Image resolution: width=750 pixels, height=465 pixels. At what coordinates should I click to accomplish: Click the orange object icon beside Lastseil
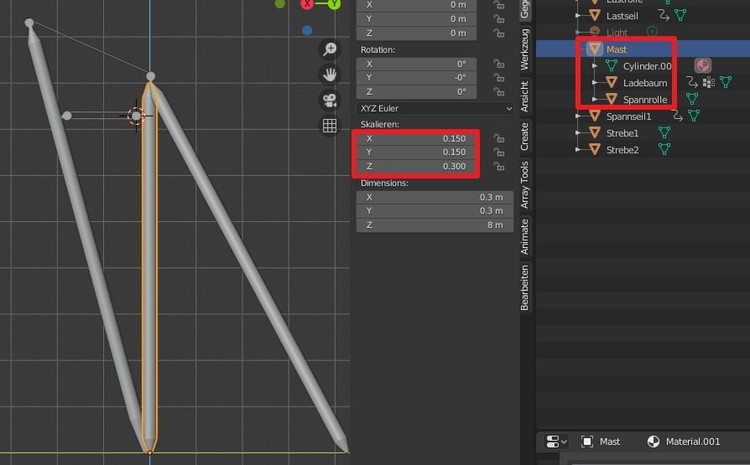click(595, 15)
